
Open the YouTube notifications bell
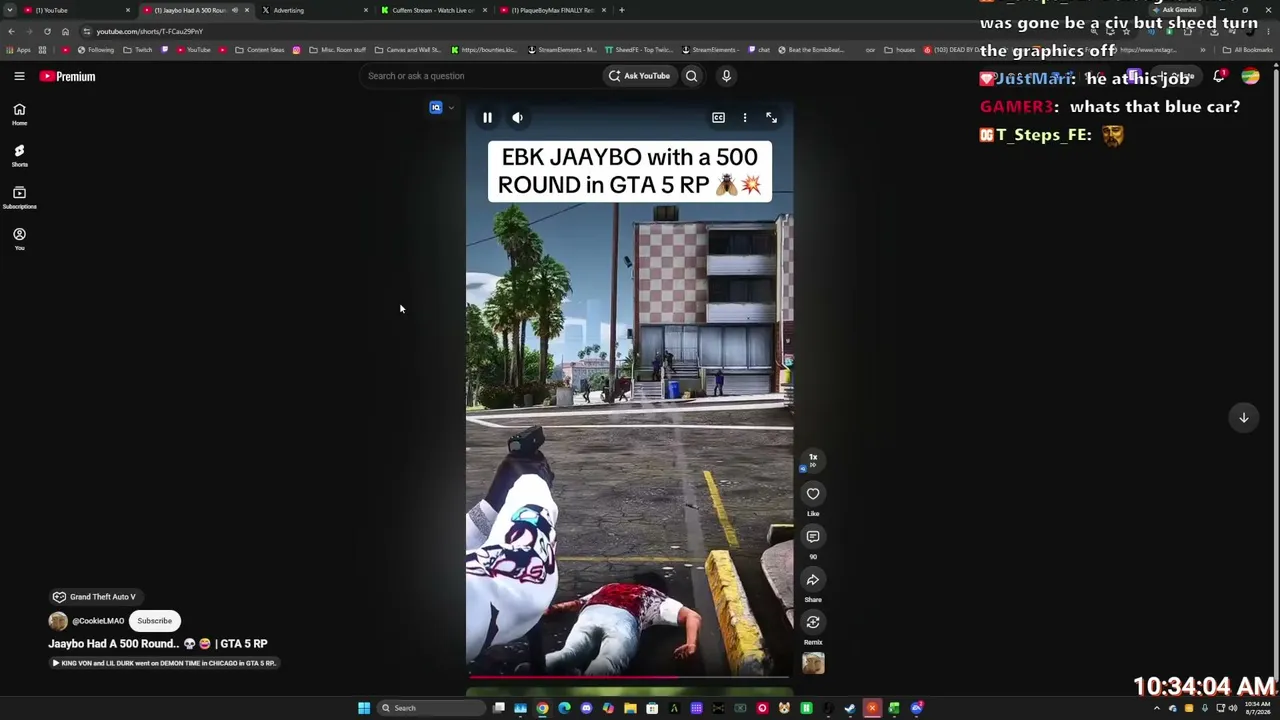1219,76
